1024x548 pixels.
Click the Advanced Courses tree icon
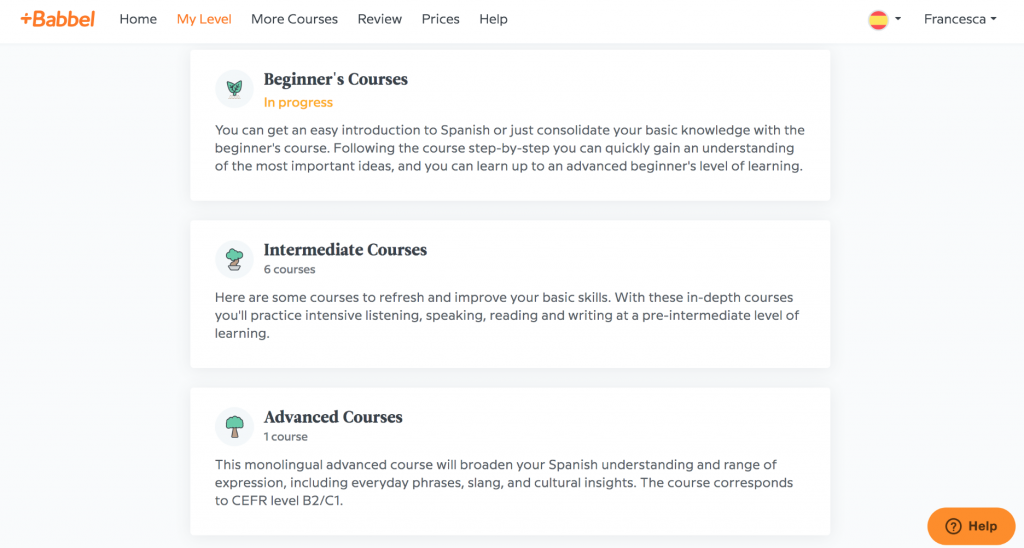(234, 427)
